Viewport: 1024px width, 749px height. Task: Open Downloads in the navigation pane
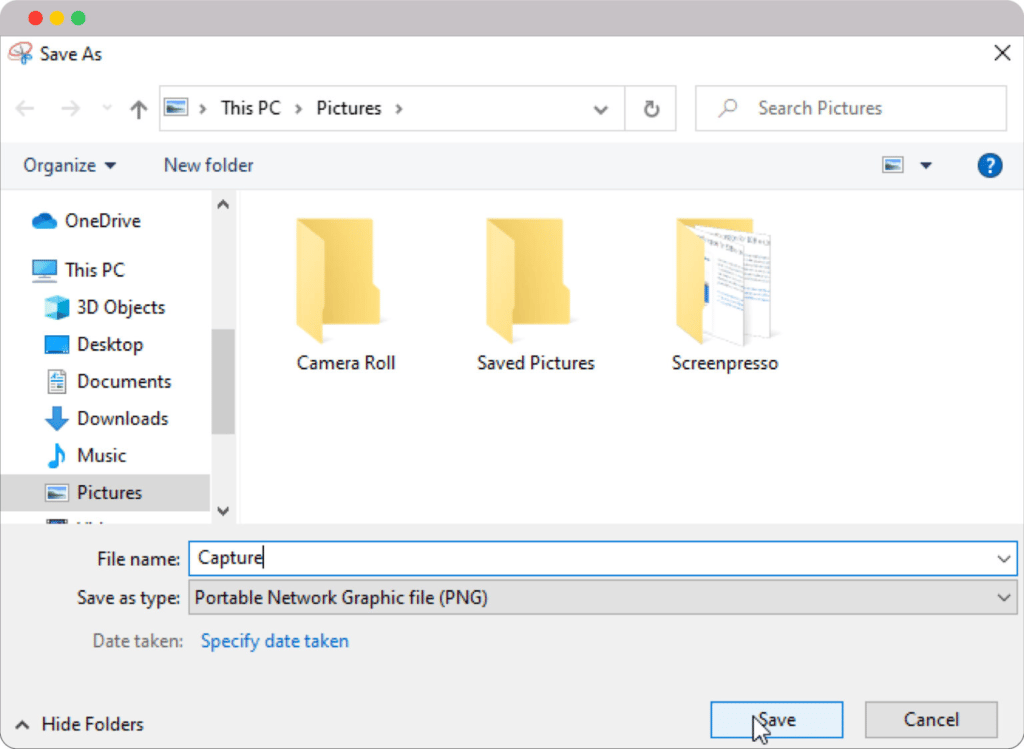point(122,418)
